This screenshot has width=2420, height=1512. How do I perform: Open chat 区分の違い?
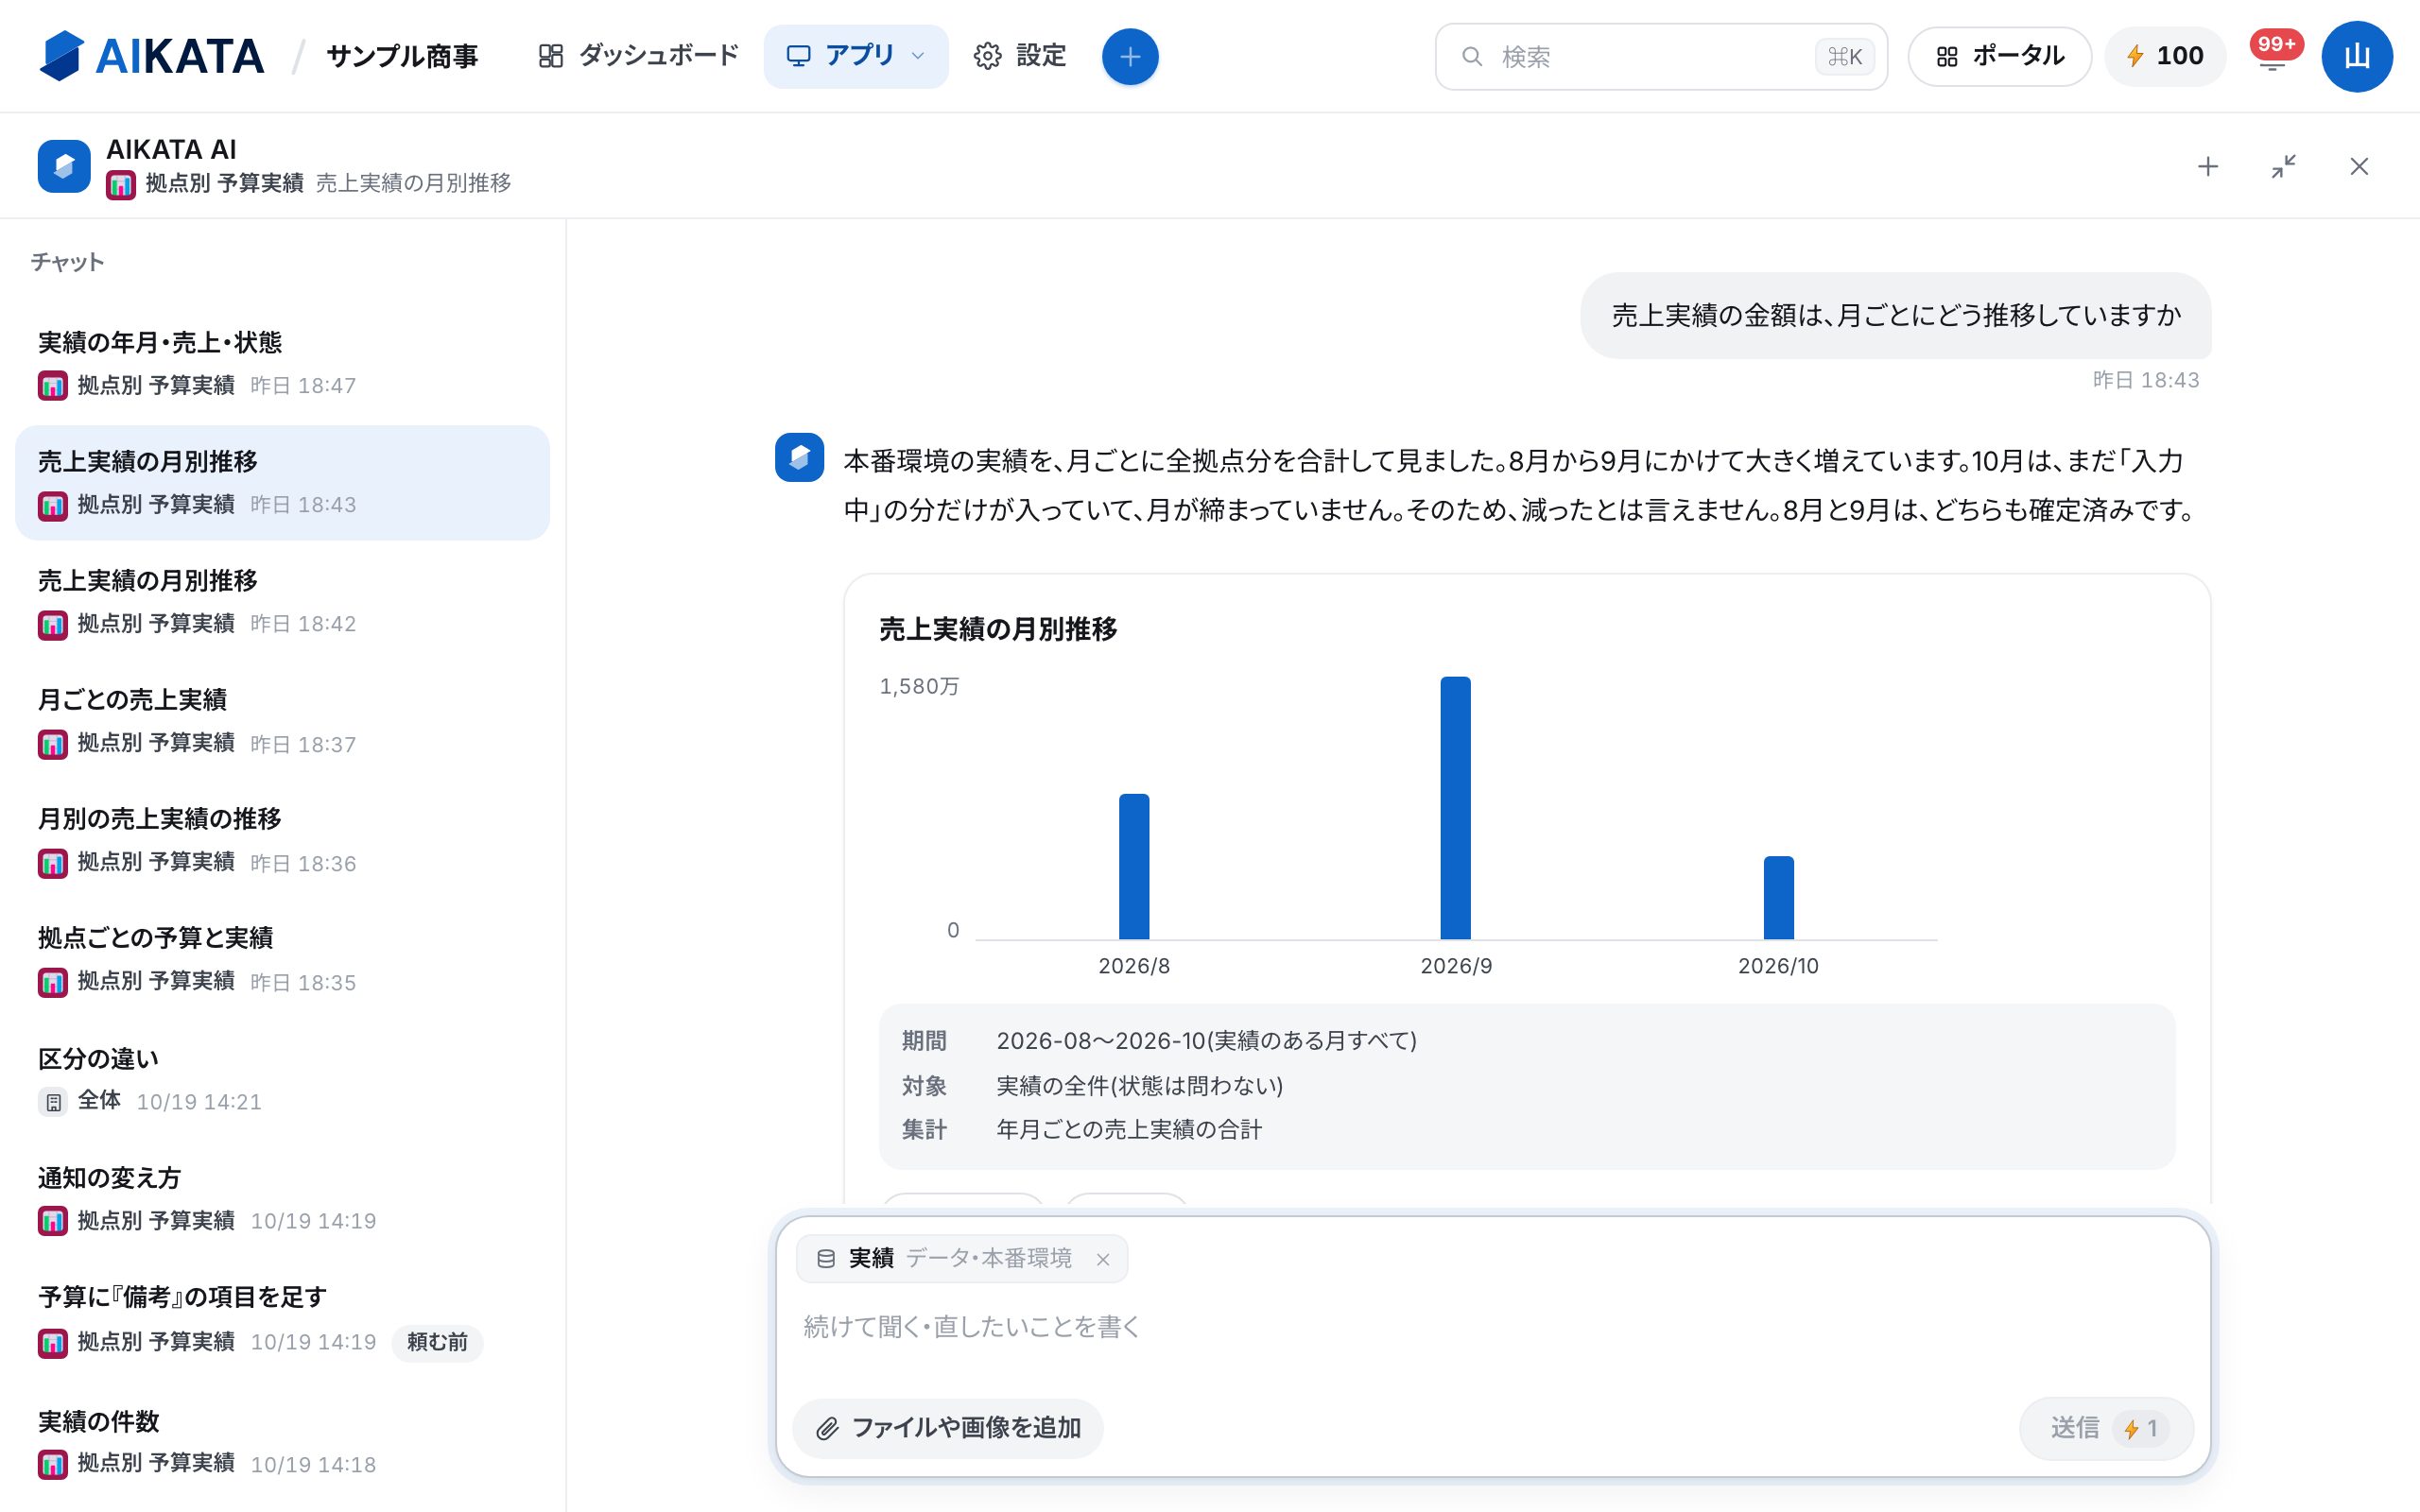click(282, 1079)
